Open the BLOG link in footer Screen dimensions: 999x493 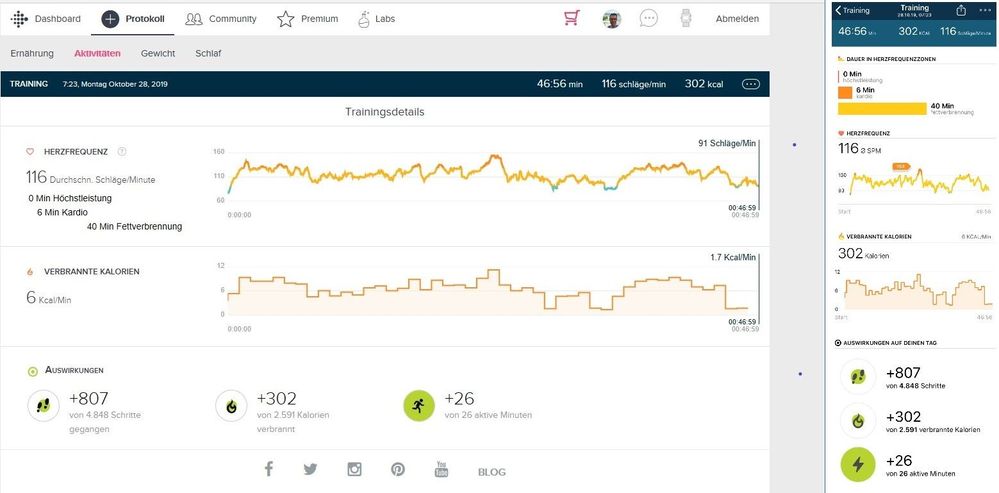492,471
